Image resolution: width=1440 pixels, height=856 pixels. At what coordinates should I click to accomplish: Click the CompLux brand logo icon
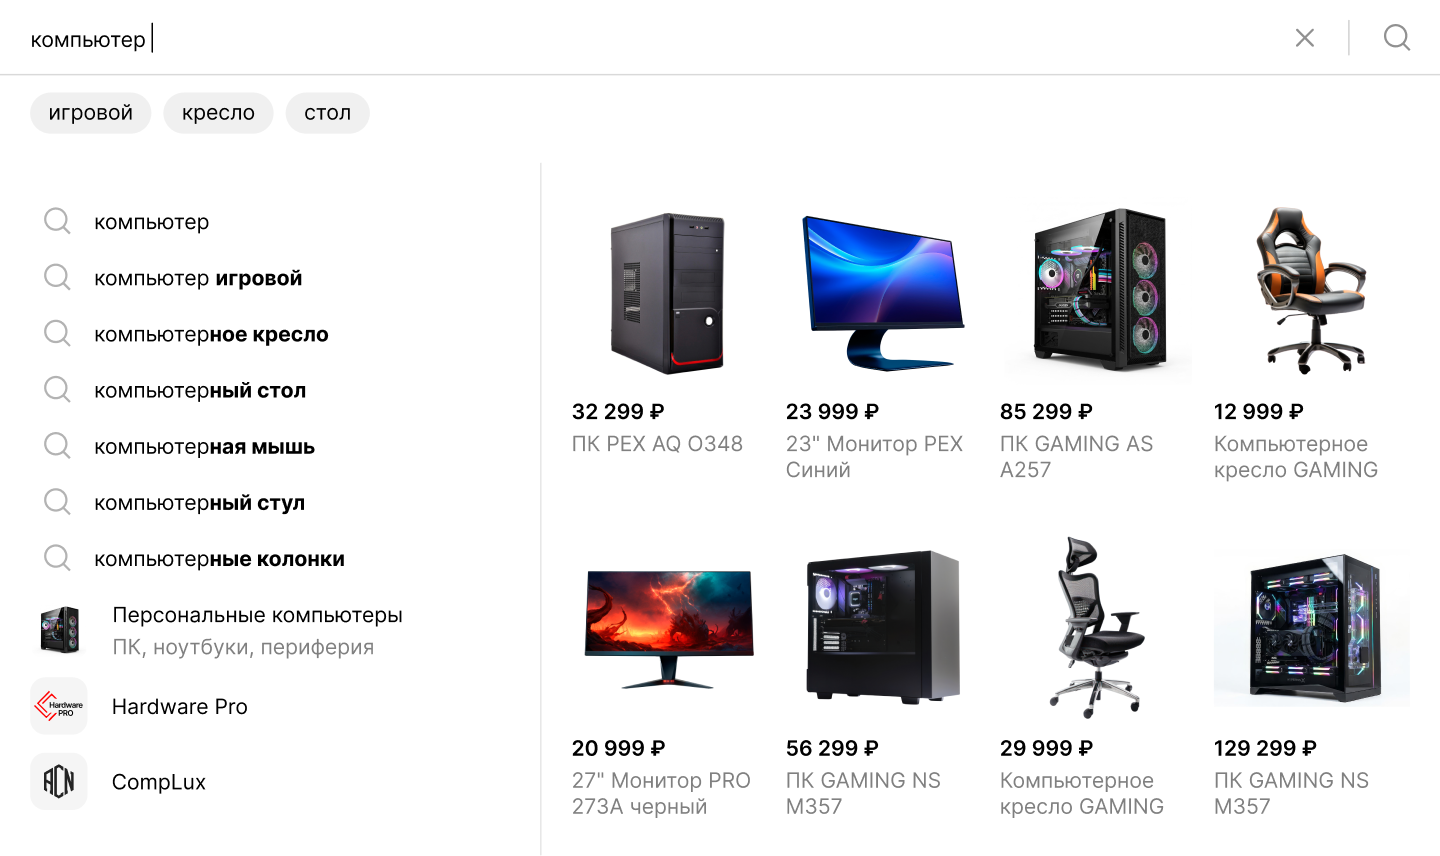59,782
